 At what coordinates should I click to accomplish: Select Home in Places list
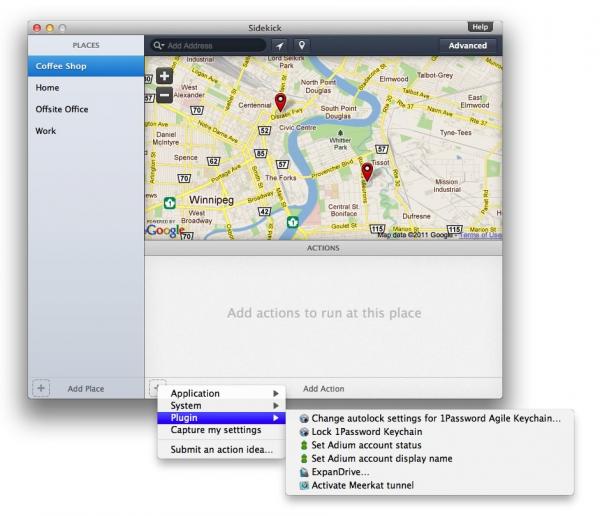coord(86,88)
